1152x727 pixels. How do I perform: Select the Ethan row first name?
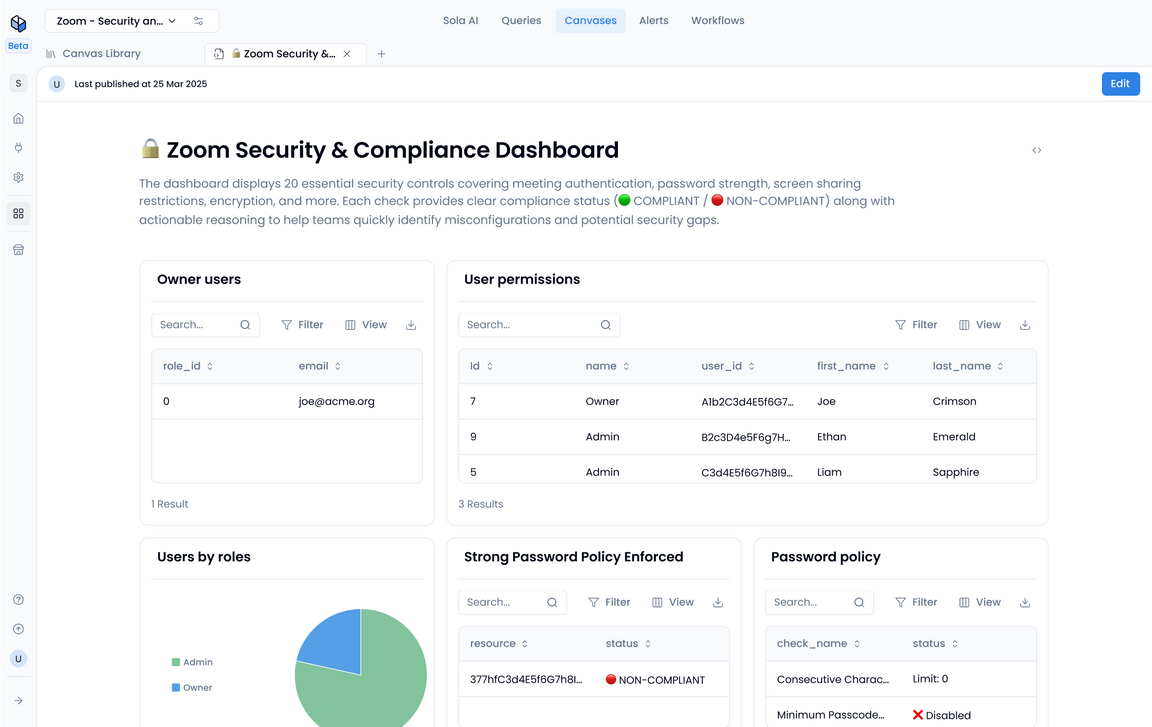pos(832,437)
